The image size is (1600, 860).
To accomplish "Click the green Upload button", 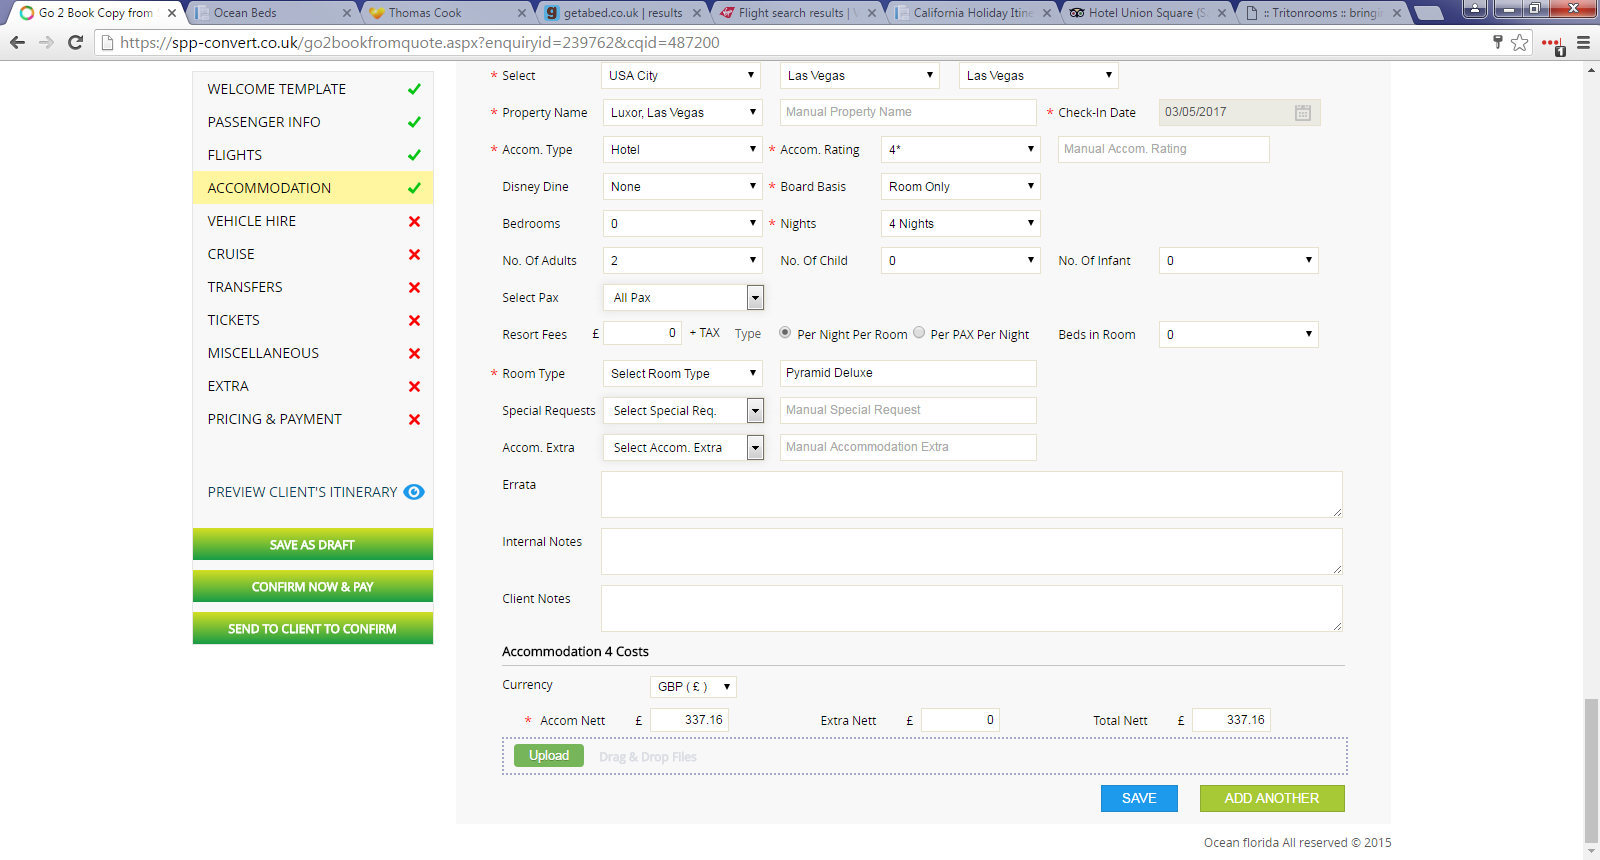I will pos(549,756).
